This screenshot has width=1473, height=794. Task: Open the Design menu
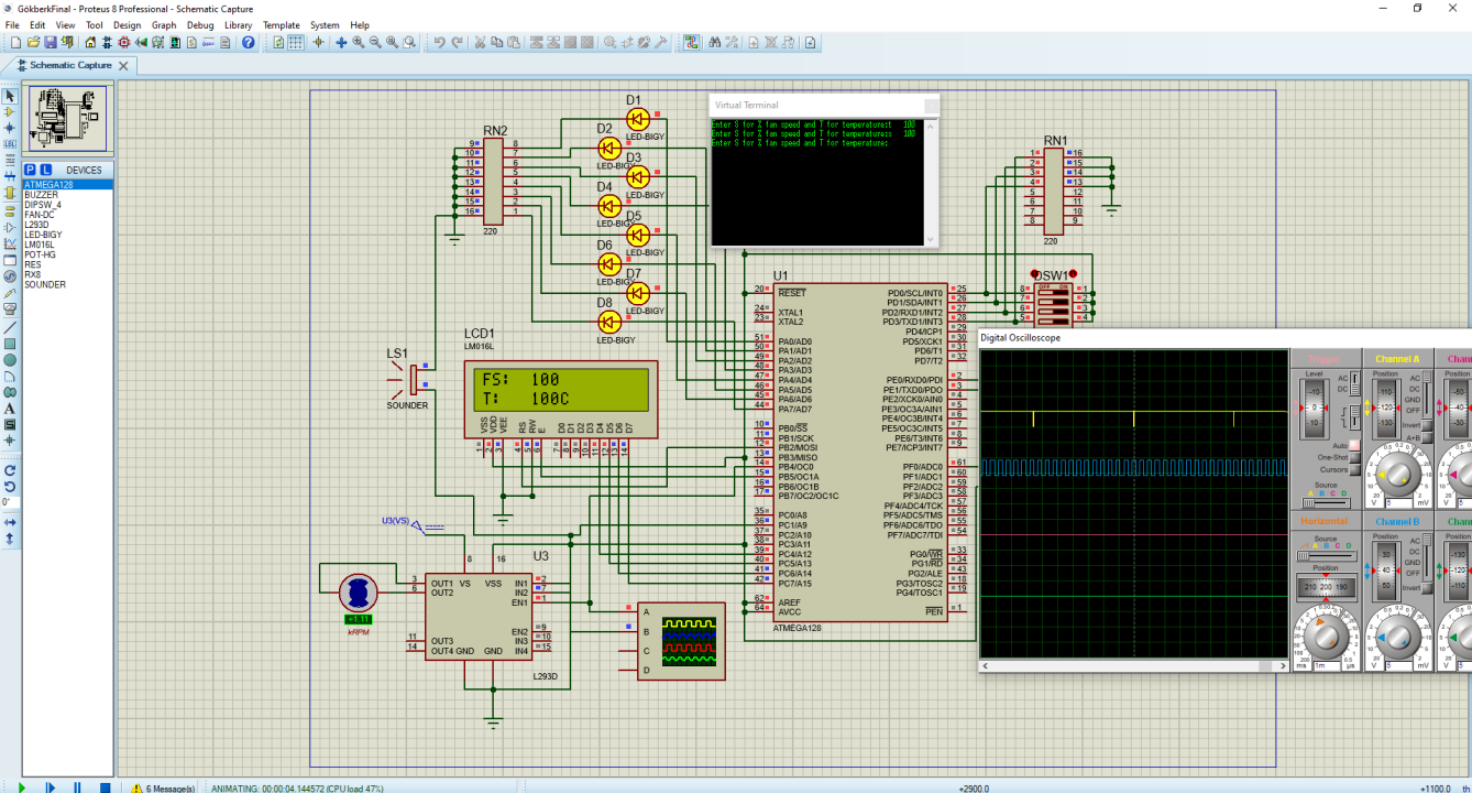coord(127,25)
